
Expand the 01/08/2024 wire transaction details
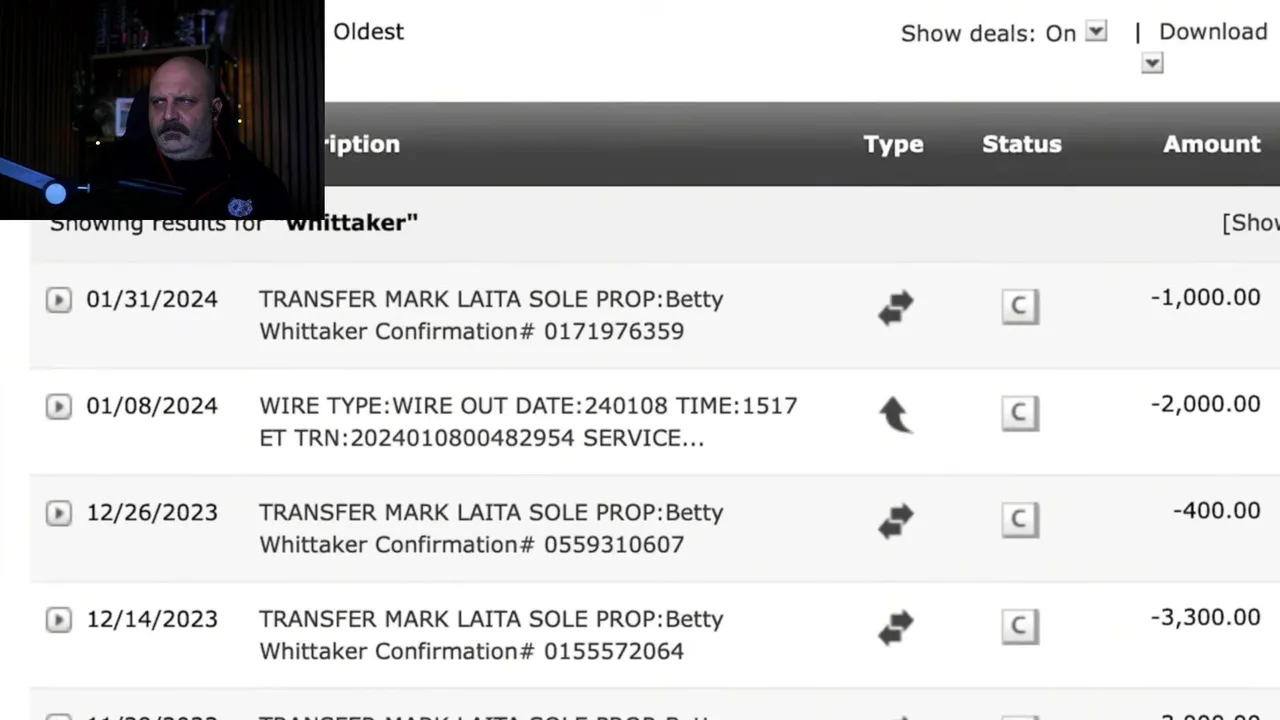(x=58, y=406)
